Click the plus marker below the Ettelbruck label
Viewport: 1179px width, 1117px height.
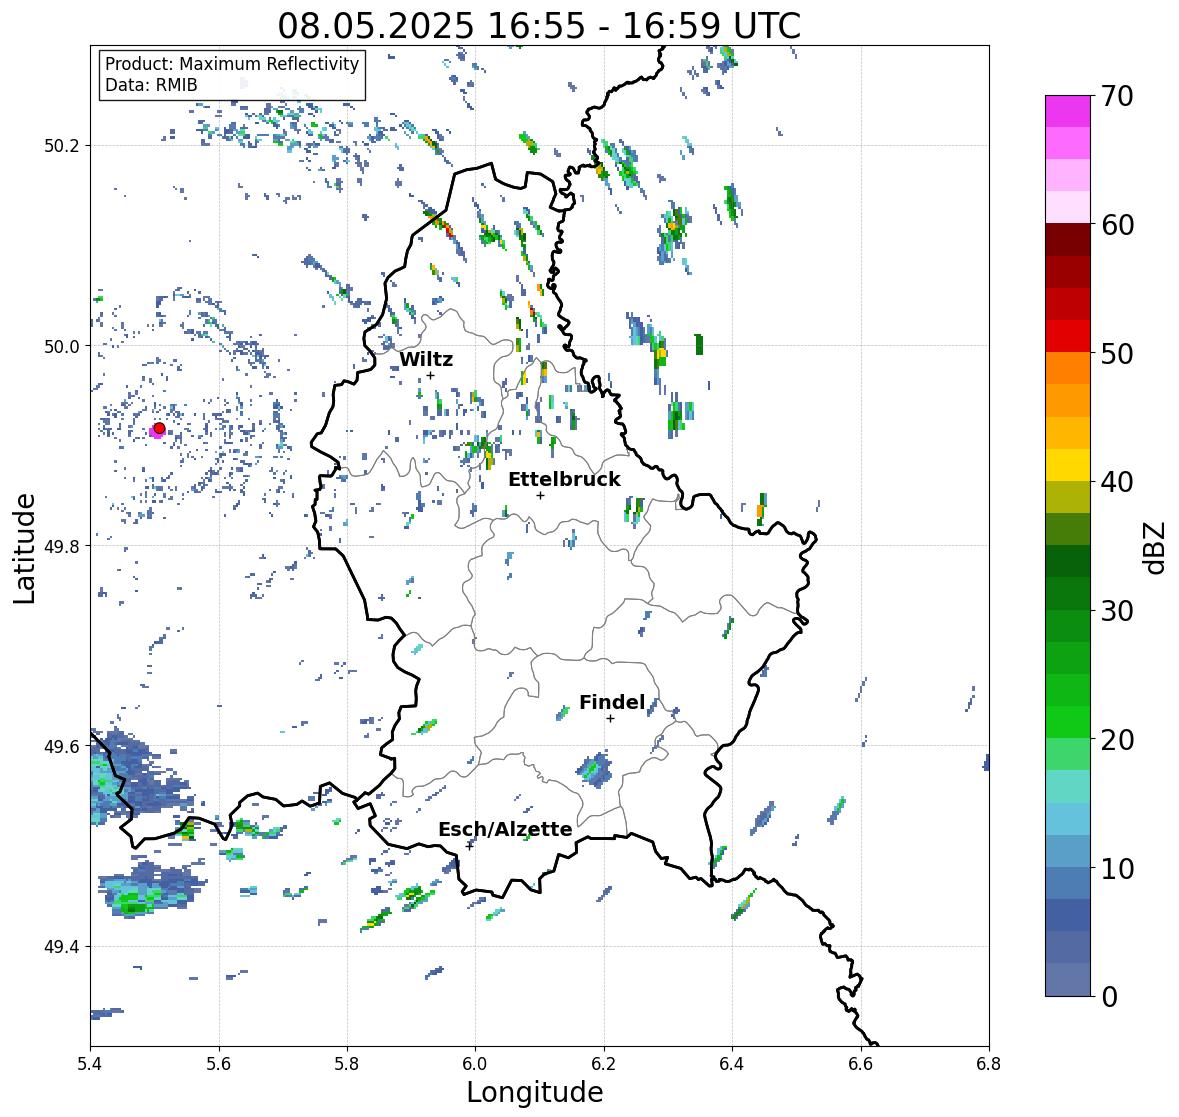click(x=540, y=495)
